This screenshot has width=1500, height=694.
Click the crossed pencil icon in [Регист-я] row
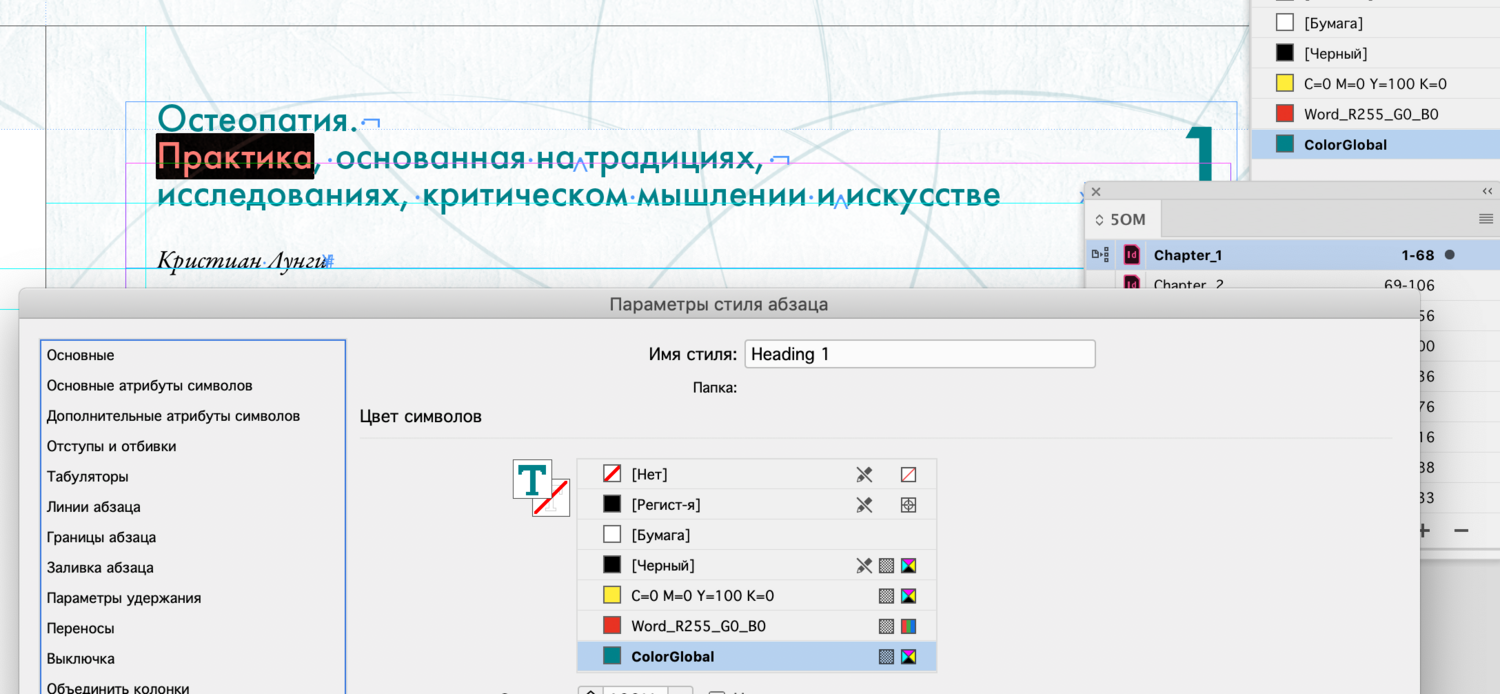[864, 505]
